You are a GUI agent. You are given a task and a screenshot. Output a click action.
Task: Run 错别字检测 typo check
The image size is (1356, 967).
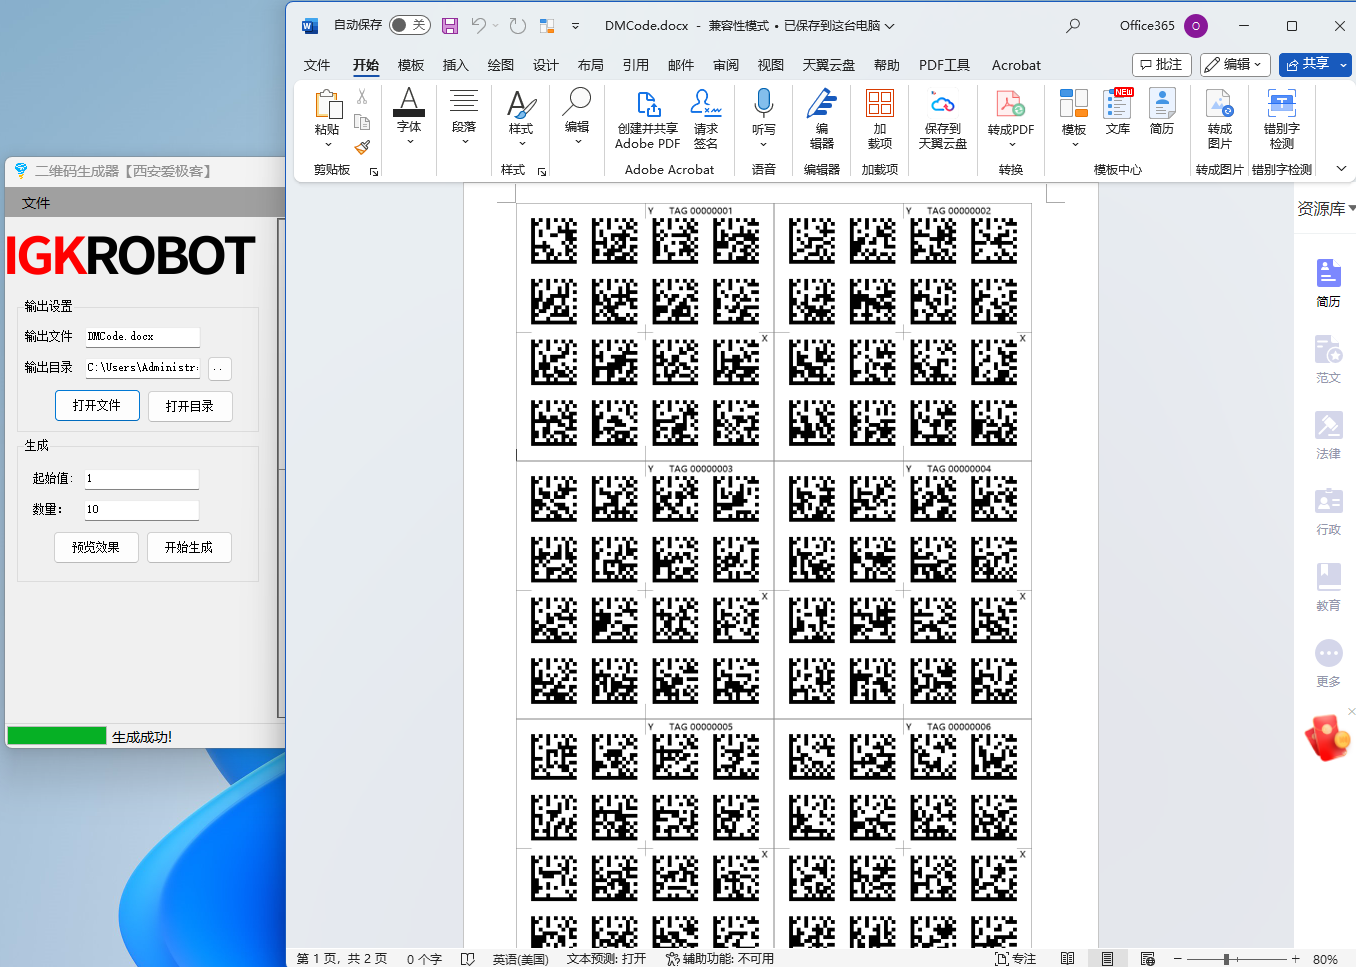coord(1282,119)
